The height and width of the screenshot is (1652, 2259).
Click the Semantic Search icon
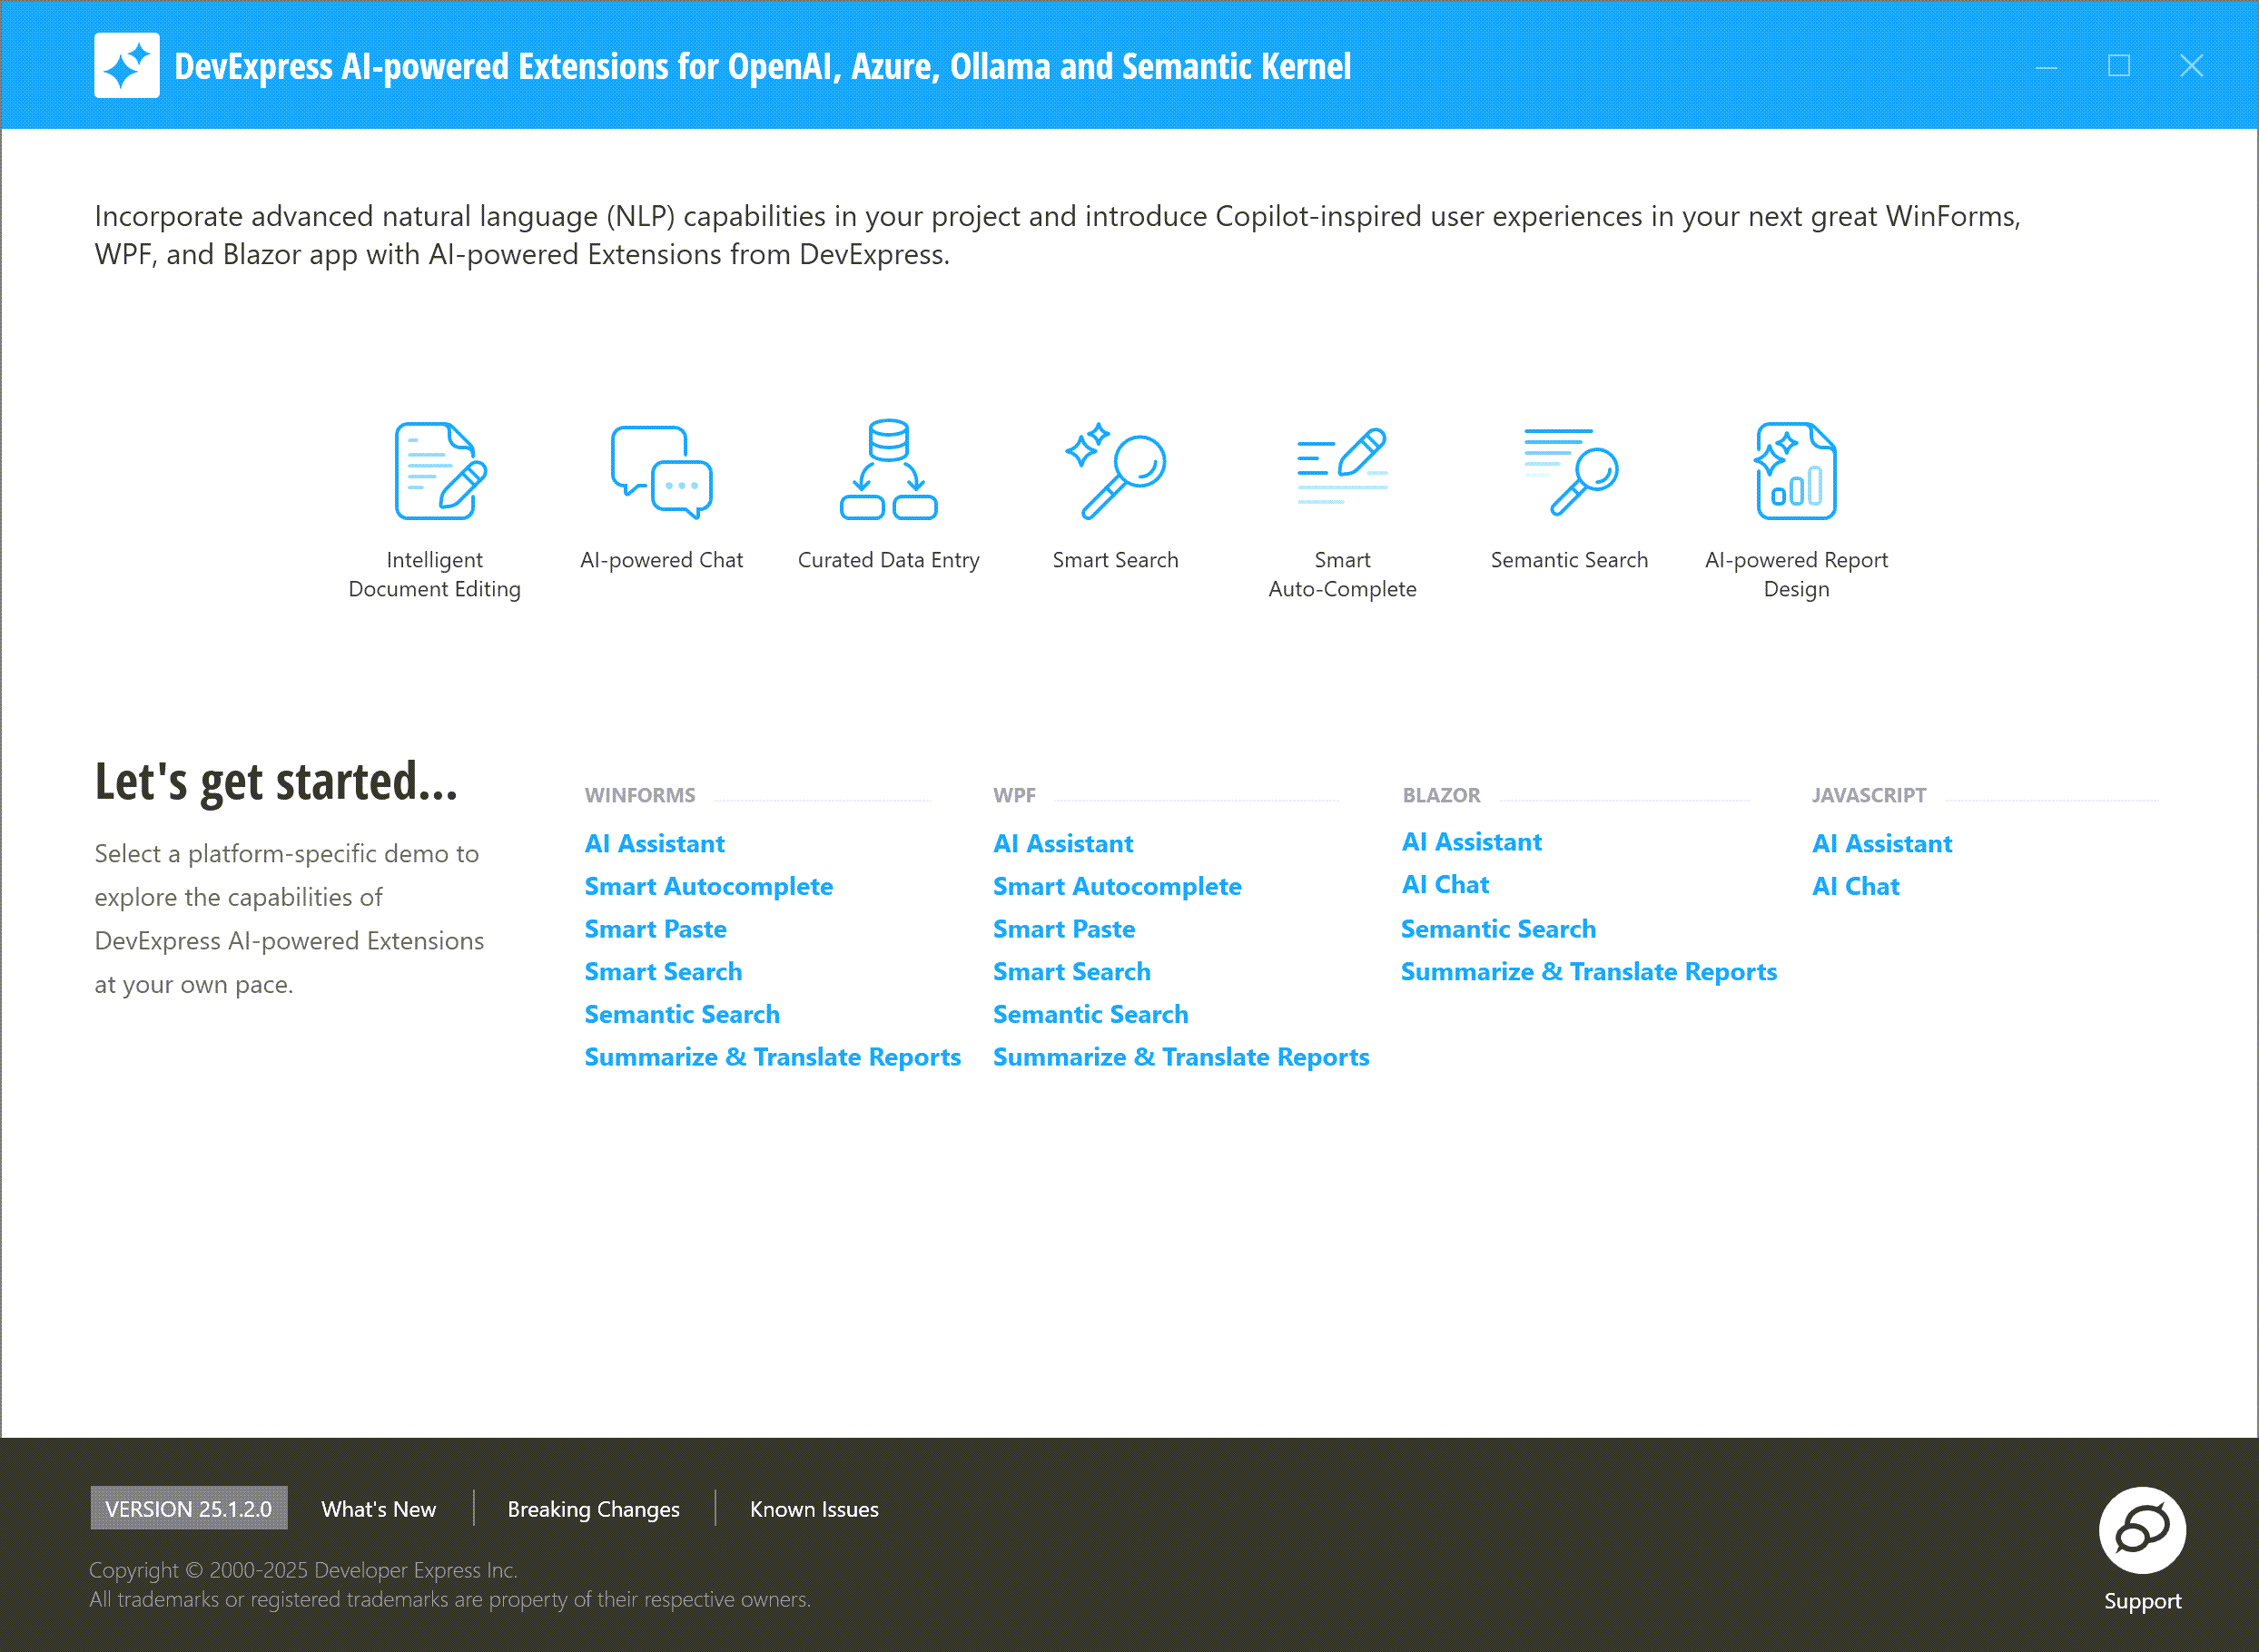point(1570,470)
